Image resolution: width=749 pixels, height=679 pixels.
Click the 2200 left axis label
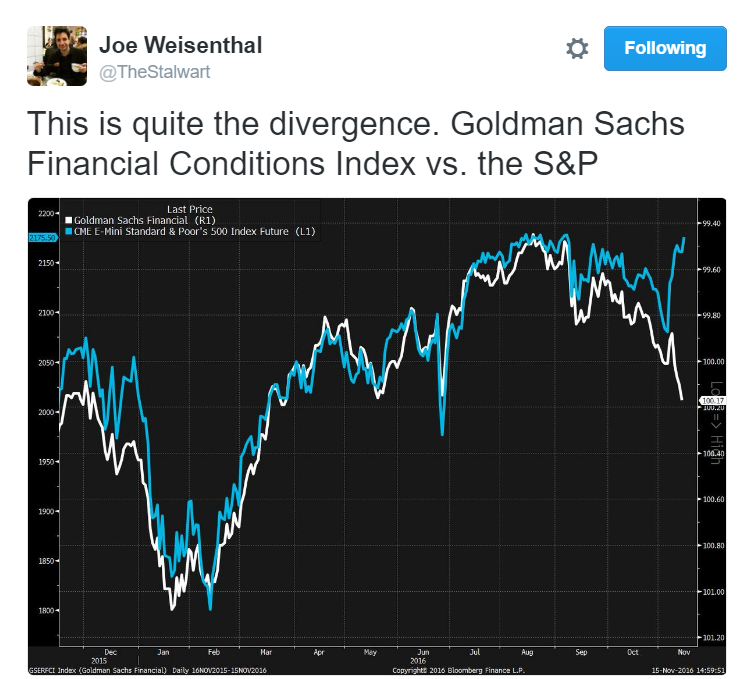(x=46, y=214)
